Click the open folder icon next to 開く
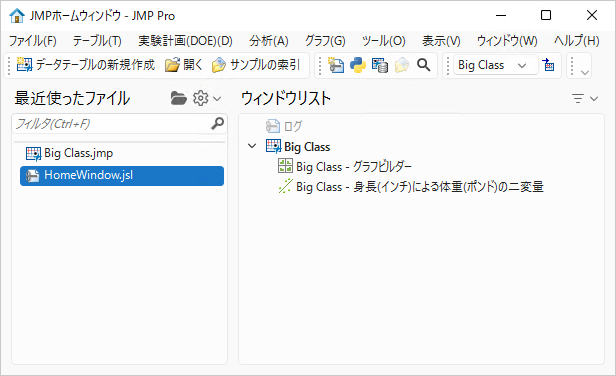 (172, 65)
